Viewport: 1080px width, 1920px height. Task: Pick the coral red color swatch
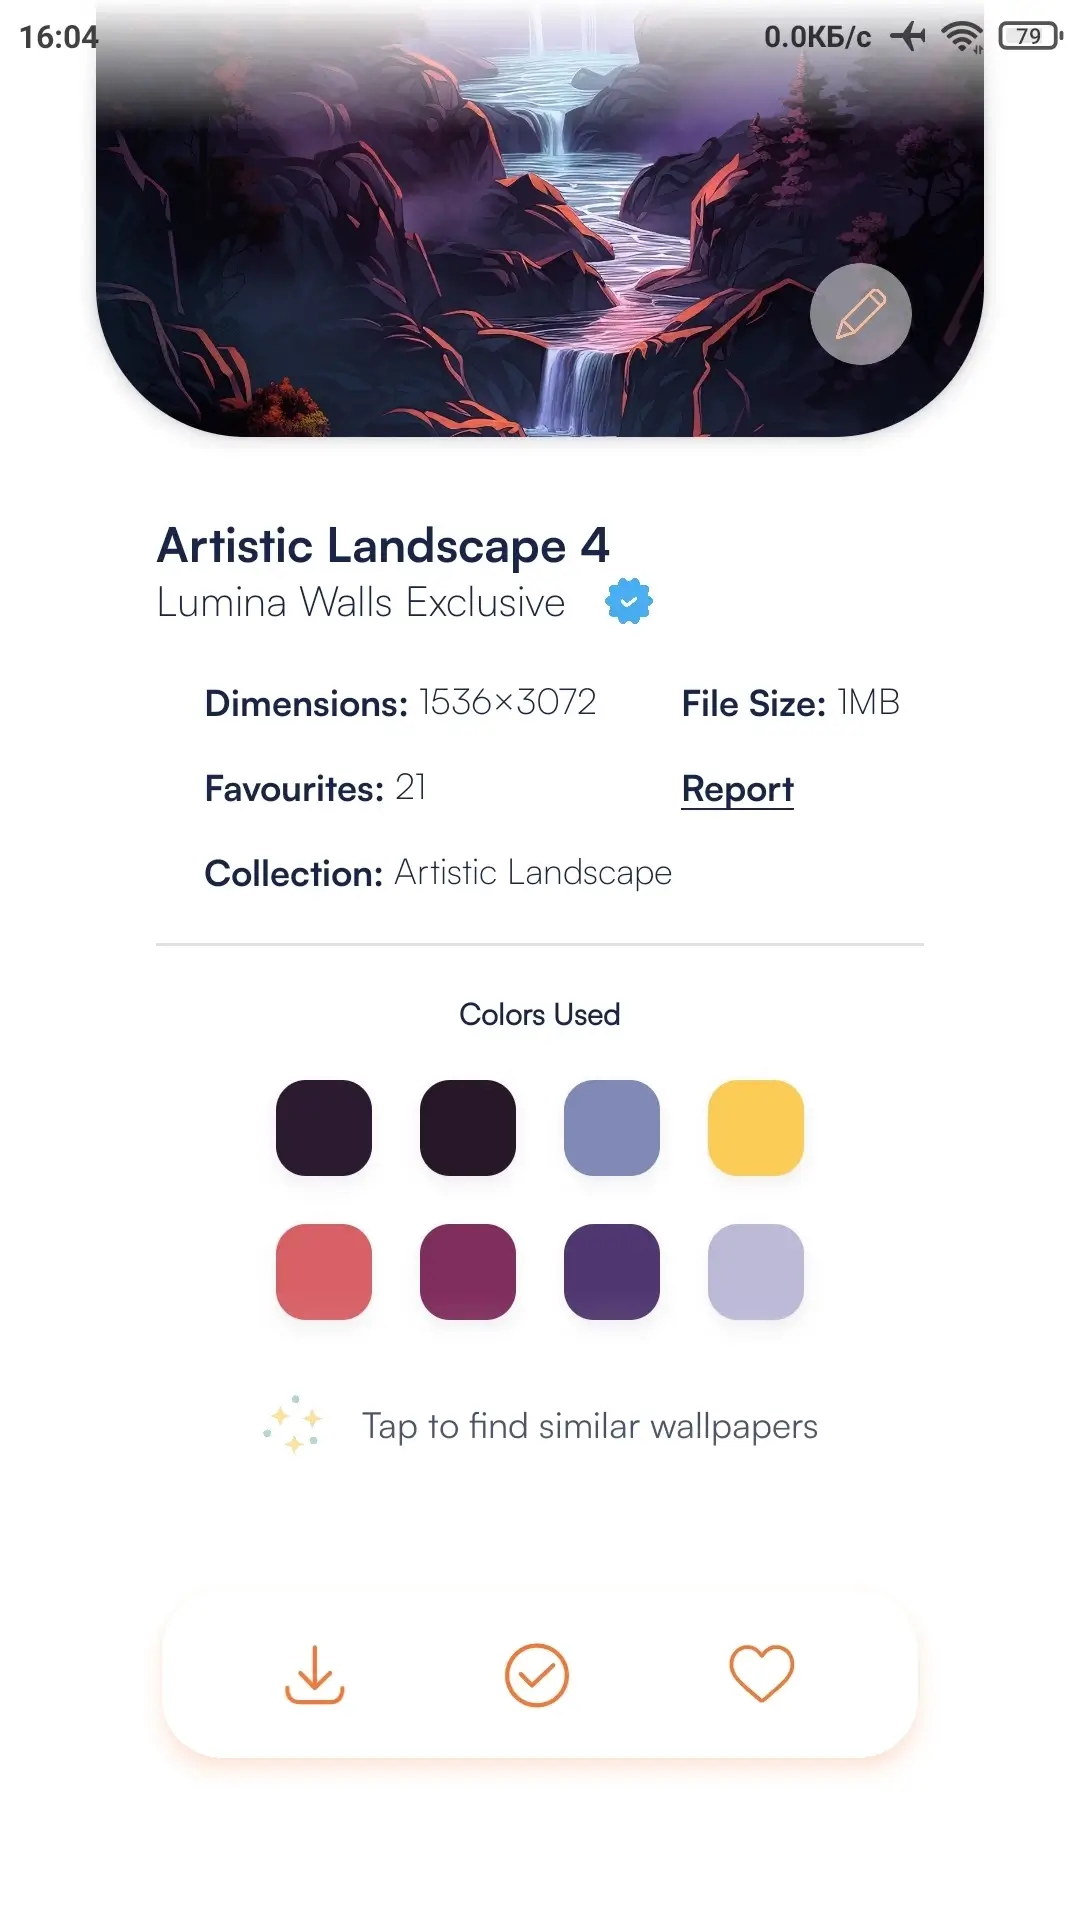click(324, 1272)
